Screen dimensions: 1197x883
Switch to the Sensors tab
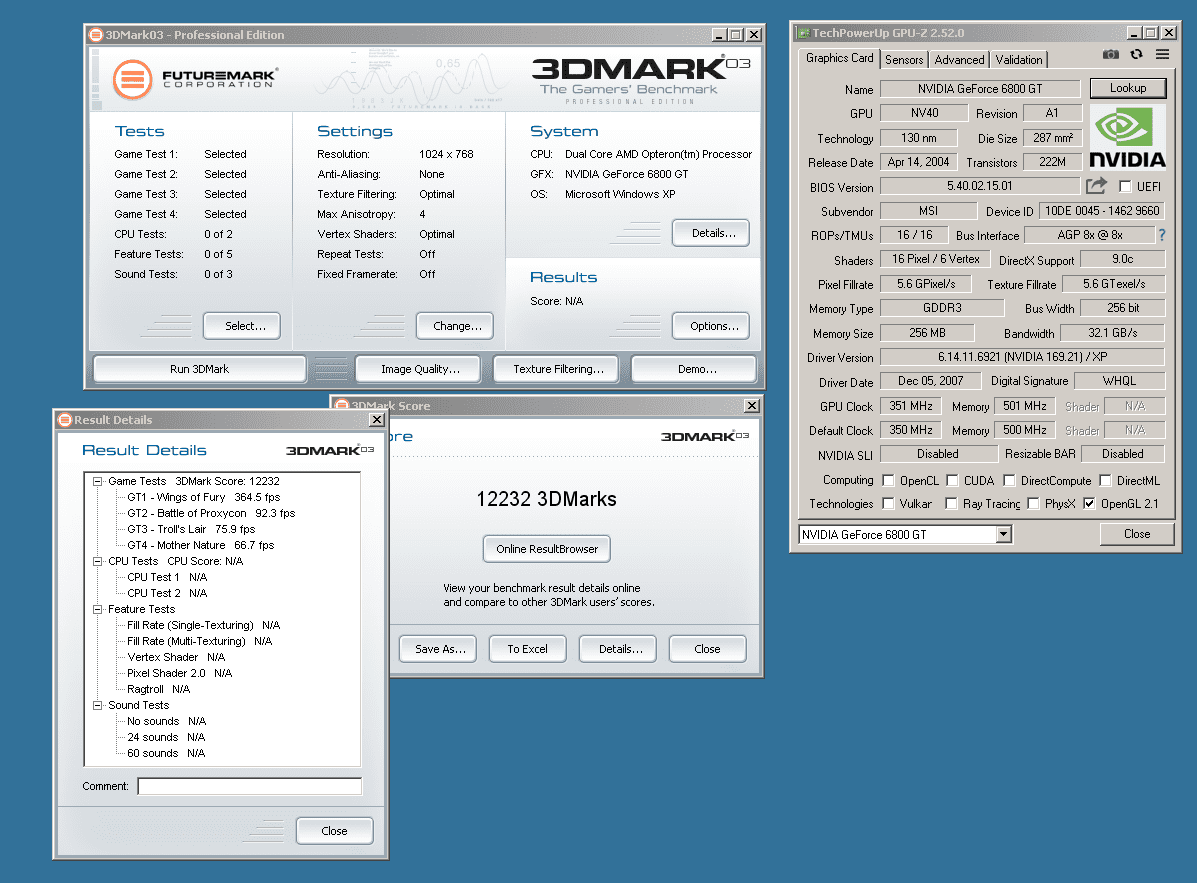[x=904, y=60]
